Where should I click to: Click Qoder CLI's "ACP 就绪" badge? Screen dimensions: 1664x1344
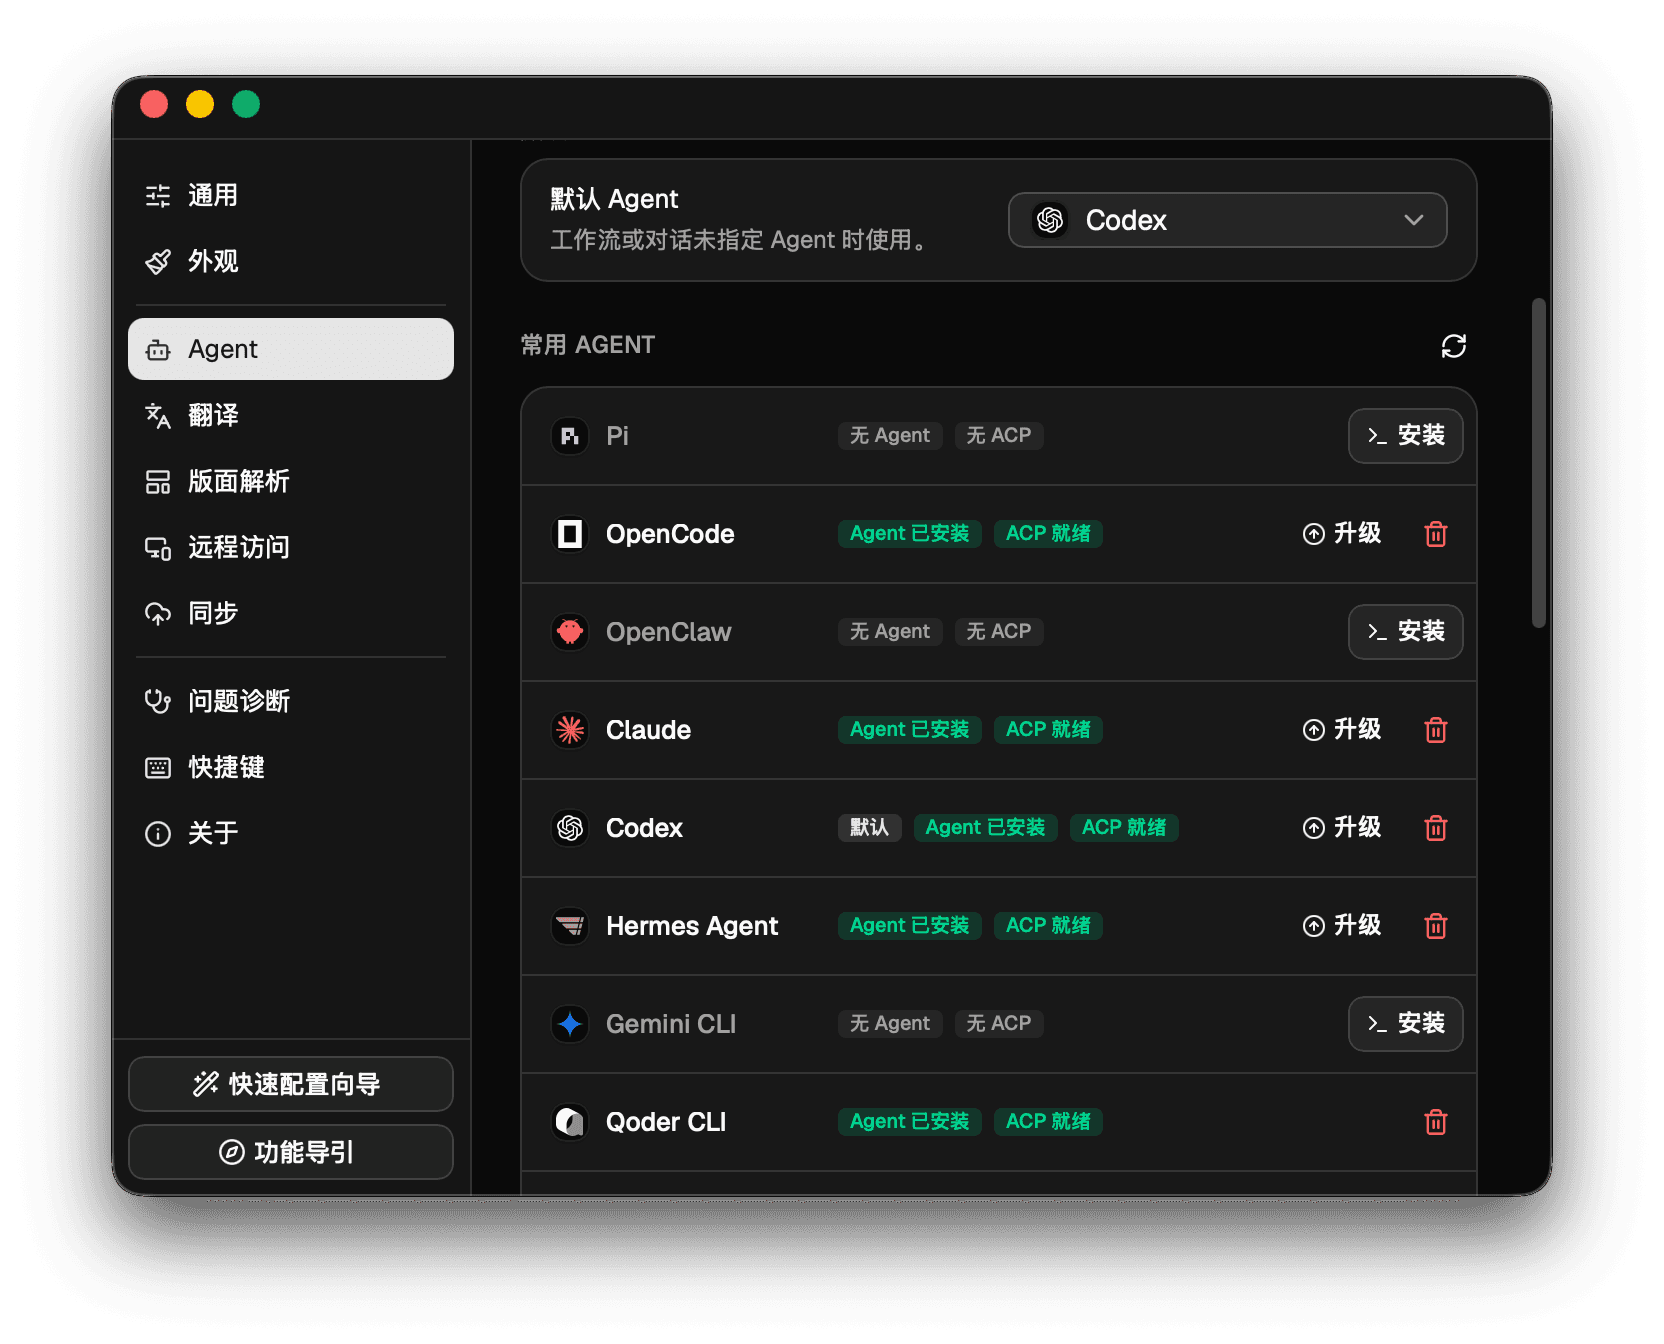[1048, 1122]
